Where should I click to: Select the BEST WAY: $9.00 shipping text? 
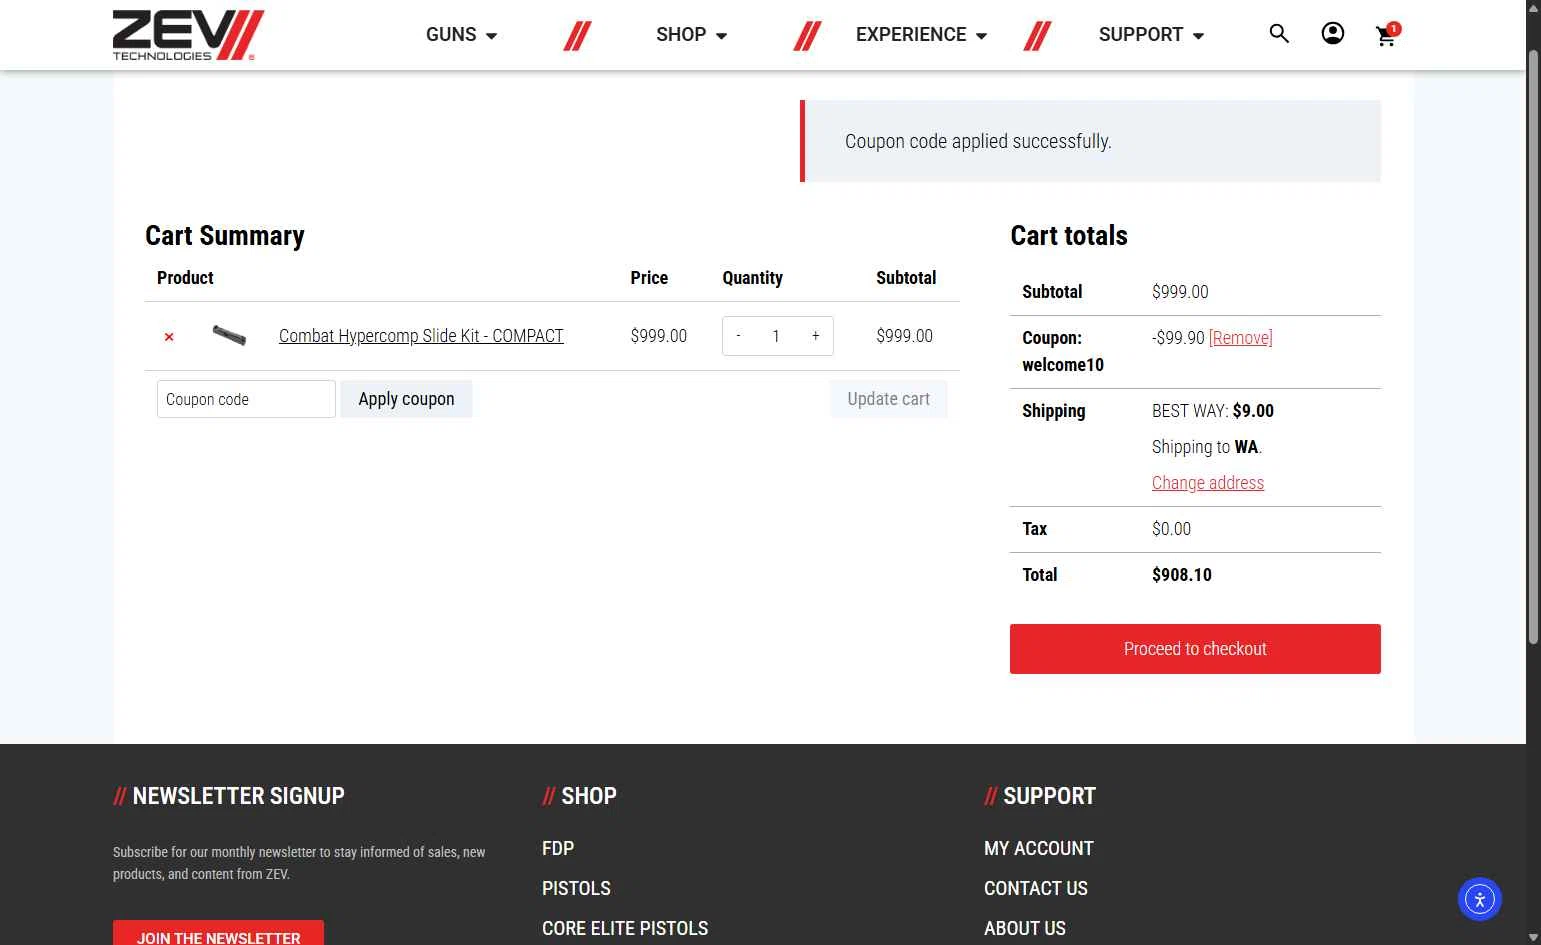click(1213, 411)
